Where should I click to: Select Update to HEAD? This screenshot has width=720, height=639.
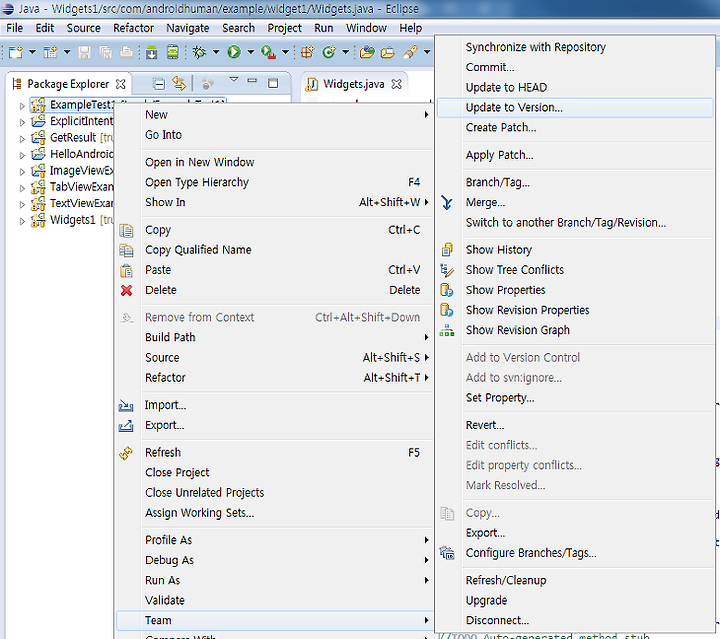tap(575, 87)
